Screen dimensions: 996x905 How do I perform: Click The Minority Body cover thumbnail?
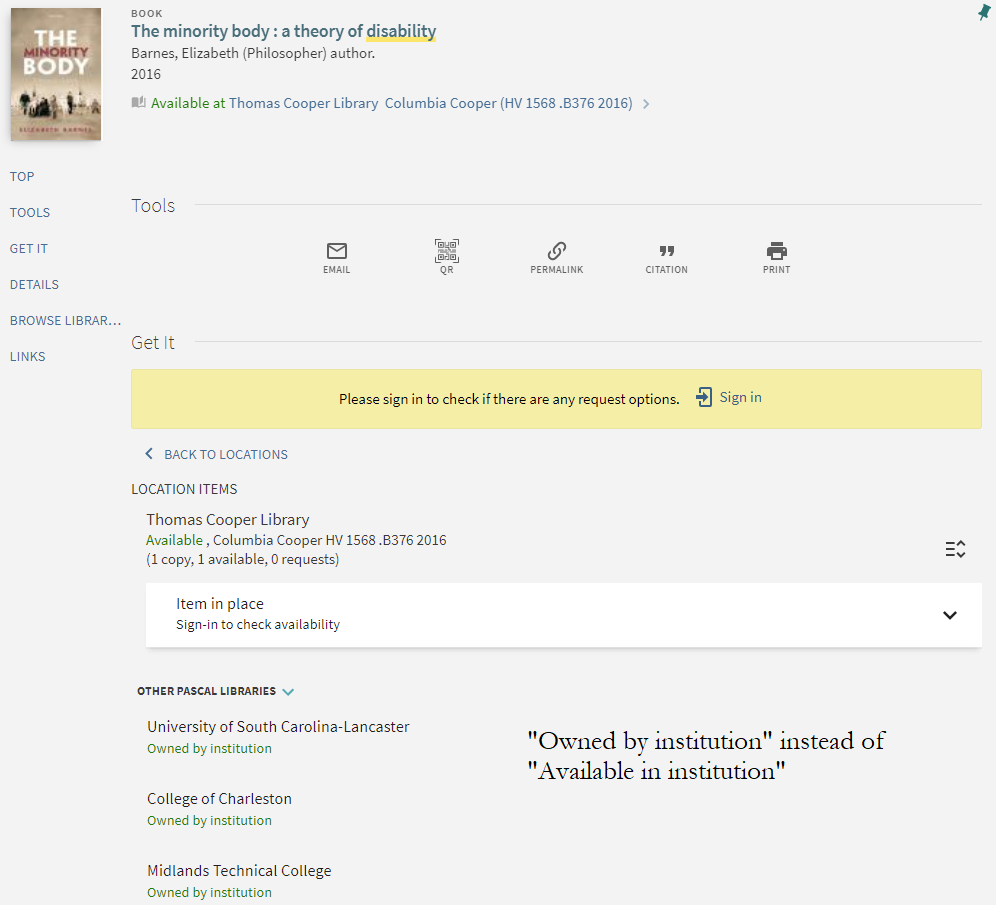(56, 74)
